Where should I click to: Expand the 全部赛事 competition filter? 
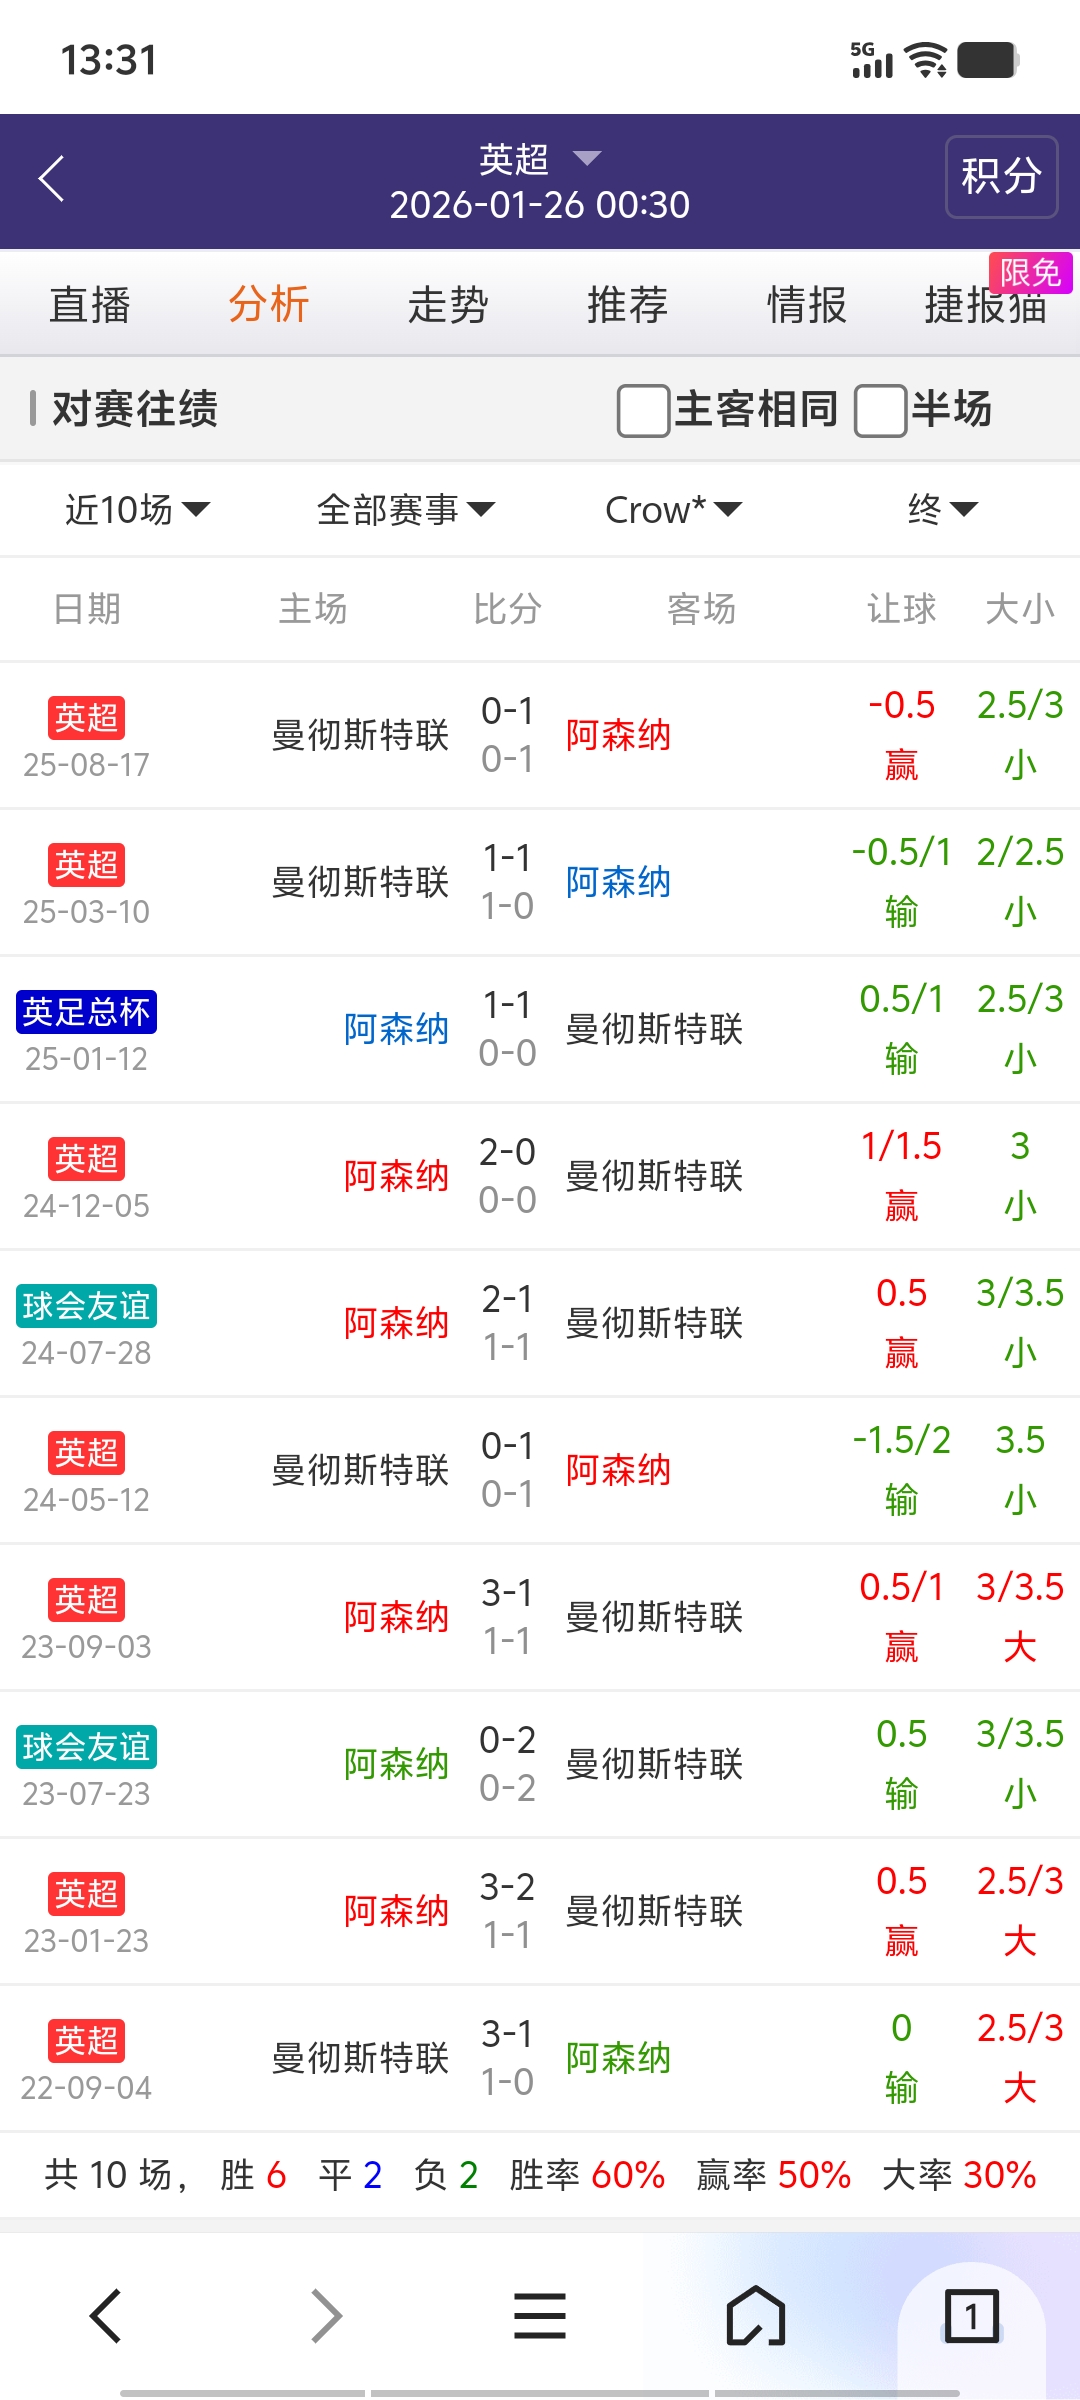click(405, 510)
